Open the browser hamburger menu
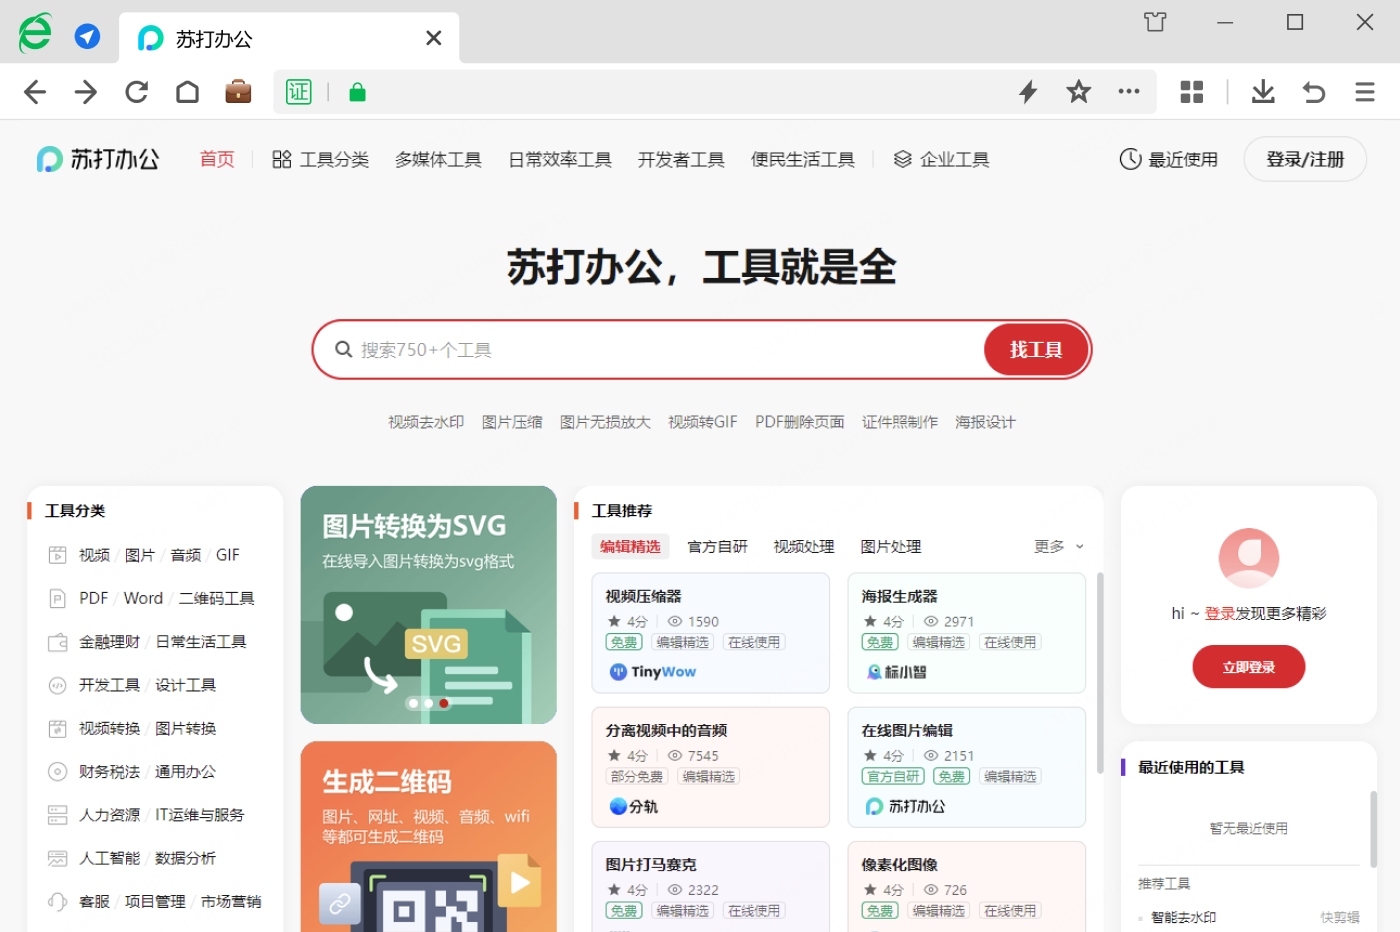The width and height of the screenshot is (1400, 932). (x=1365, y=92)
